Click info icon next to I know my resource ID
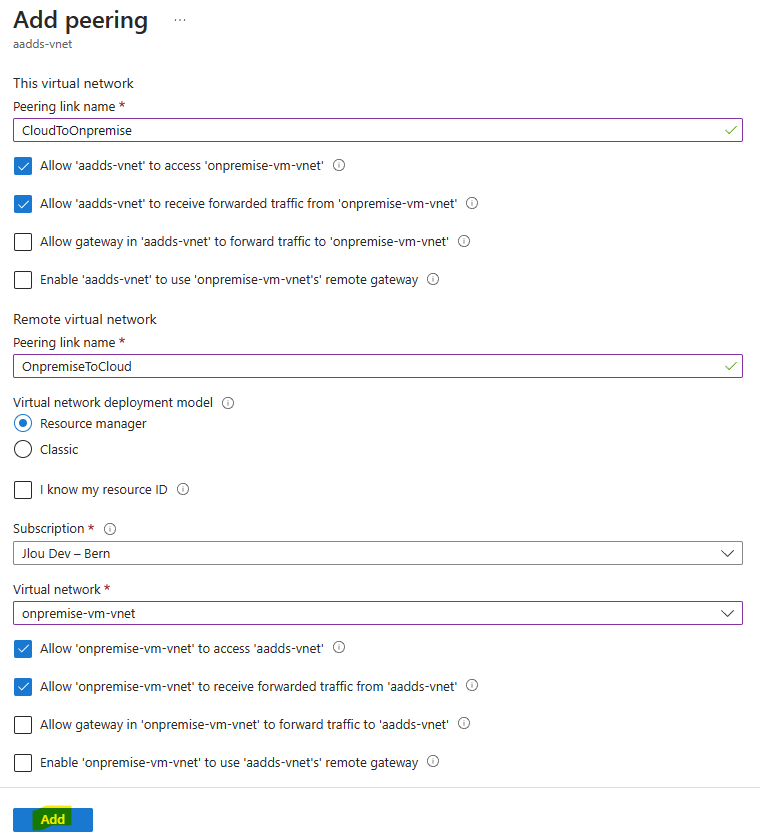The width and height of the screenshot is (760, 836). [183, 489]
